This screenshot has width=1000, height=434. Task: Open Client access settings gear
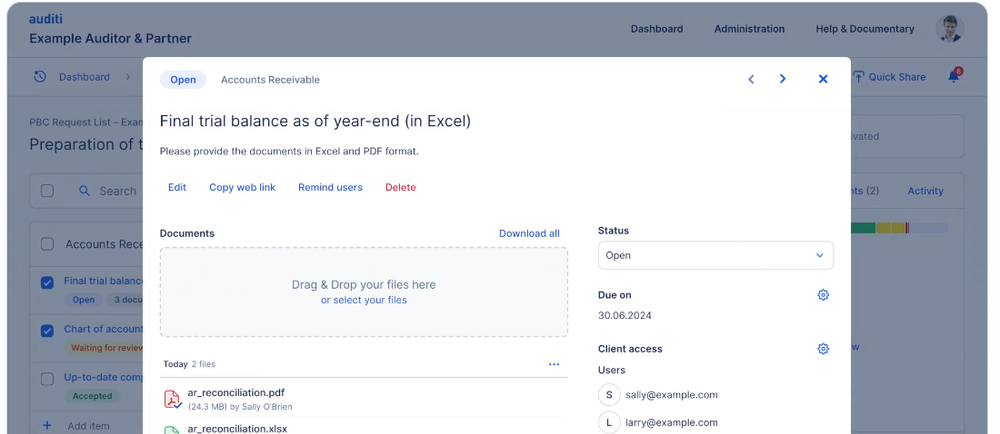823,349
